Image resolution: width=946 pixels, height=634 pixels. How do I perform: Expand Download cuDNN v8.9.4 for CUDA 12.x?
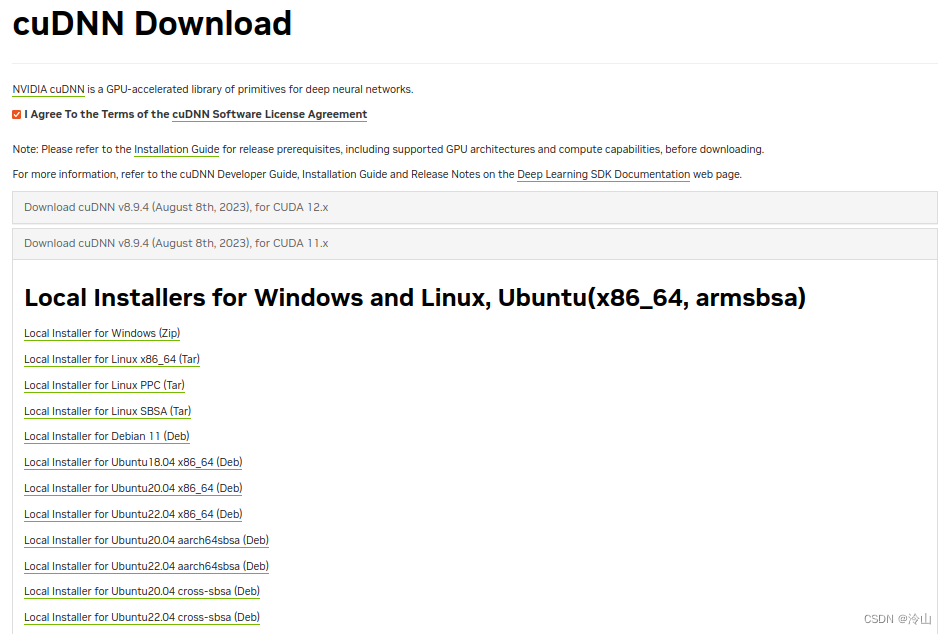475,208
